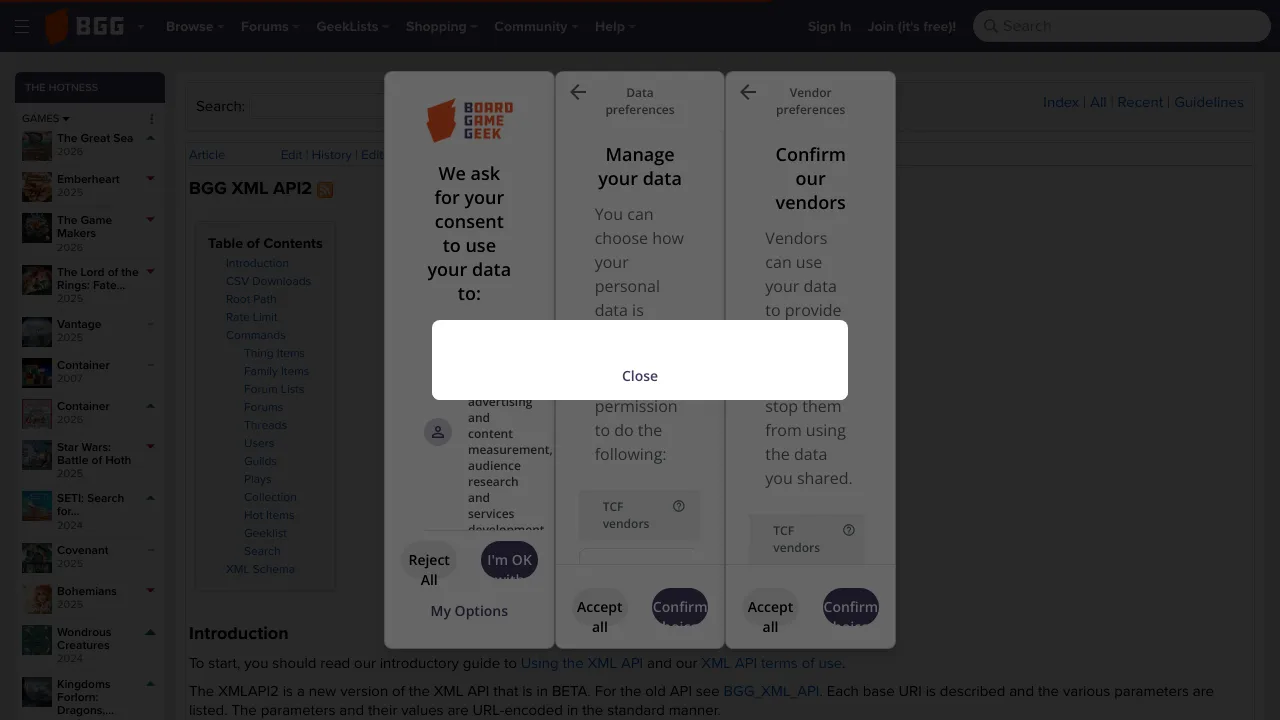Jump to XML Schema in Table of Contents

click(260, 569)
